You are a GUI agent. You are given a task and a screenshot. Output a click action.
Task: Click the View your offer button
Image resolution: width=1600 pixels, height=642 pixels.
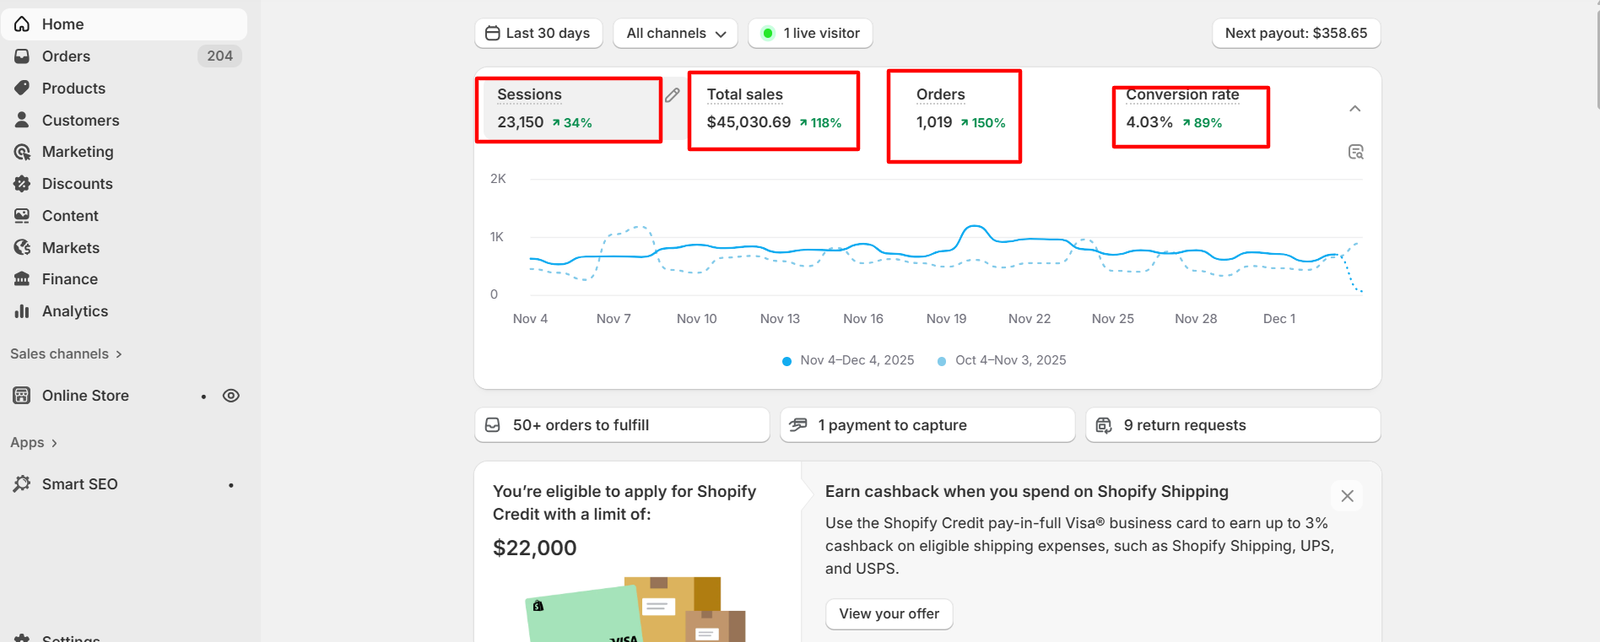(889, 614)
